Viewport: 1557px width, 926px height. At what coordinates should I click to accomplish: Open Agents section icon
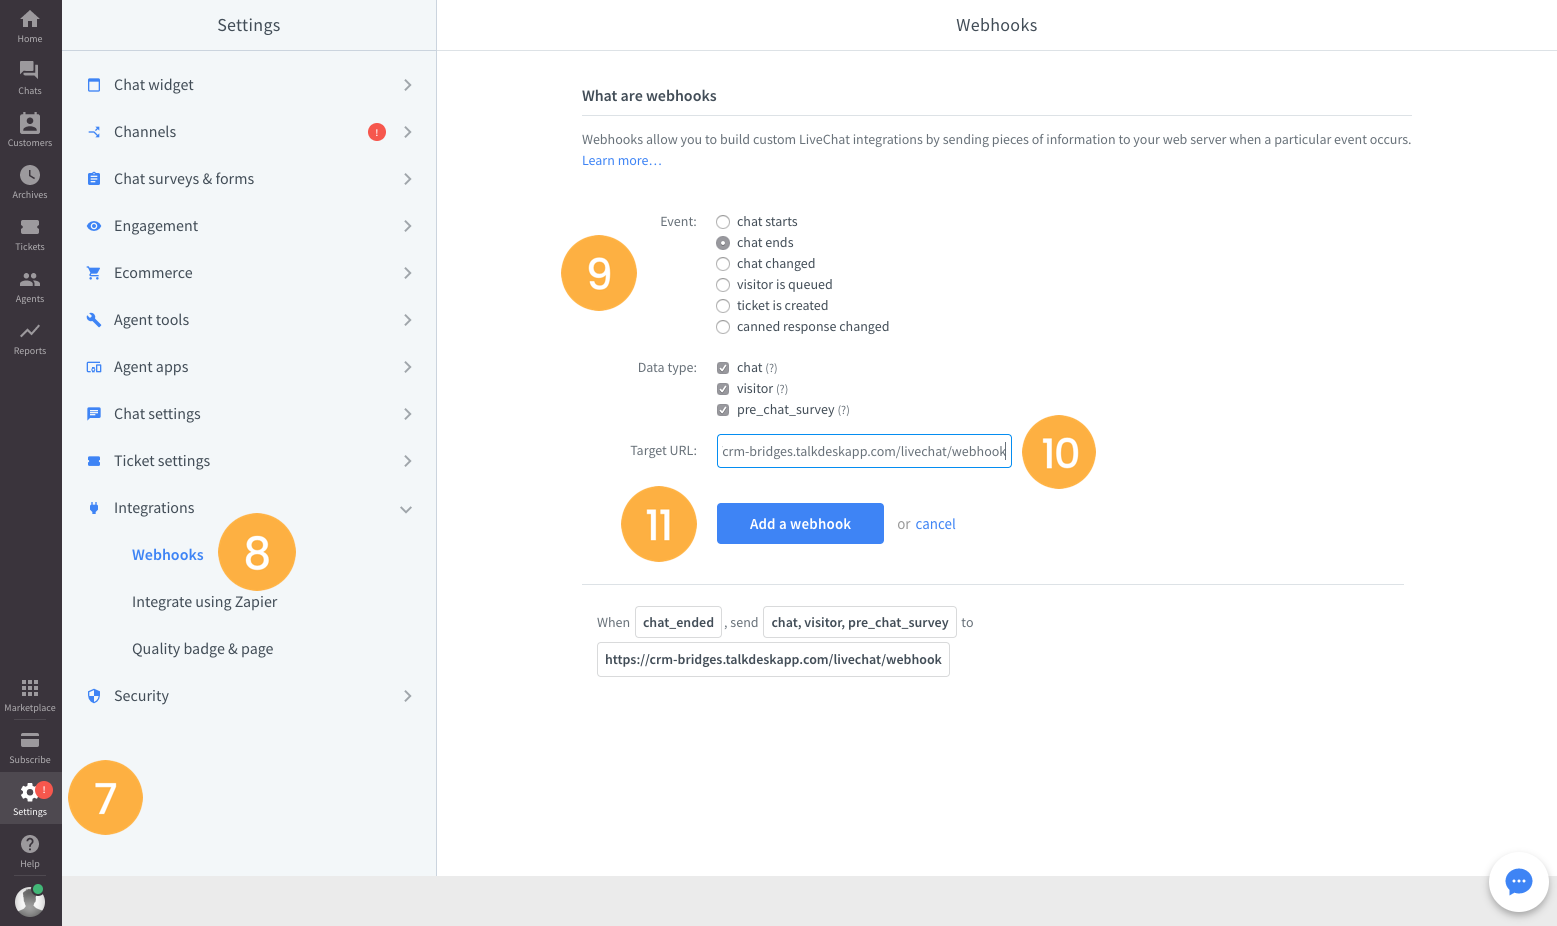(x=30, y=279)
